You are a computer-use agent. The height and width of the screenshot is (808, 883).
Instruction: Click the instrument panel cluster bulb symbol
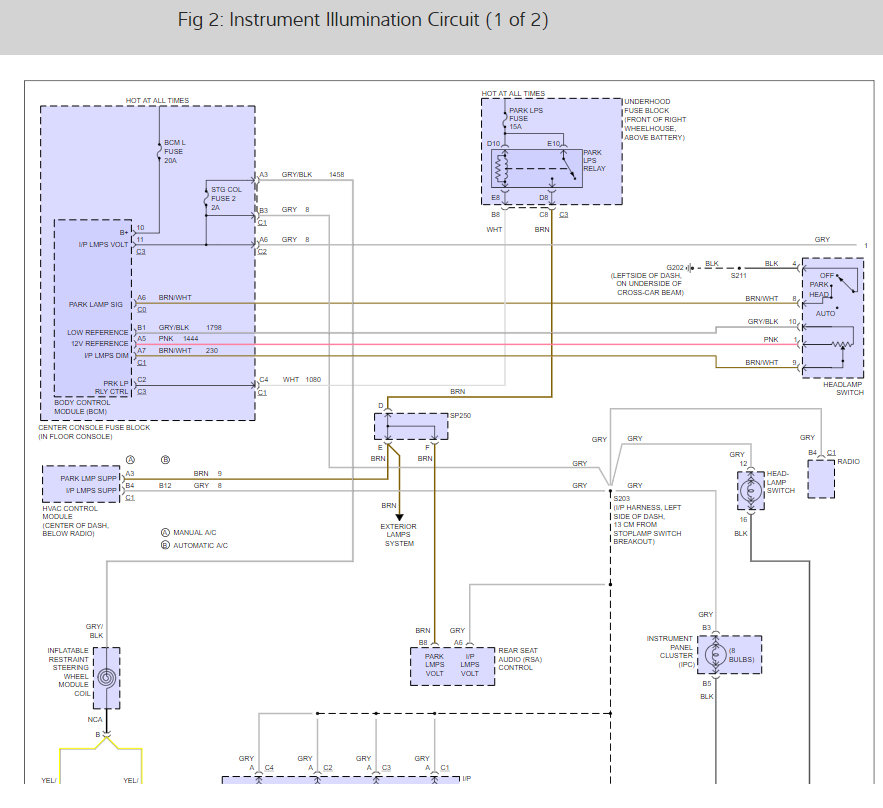tap(715, 655)
